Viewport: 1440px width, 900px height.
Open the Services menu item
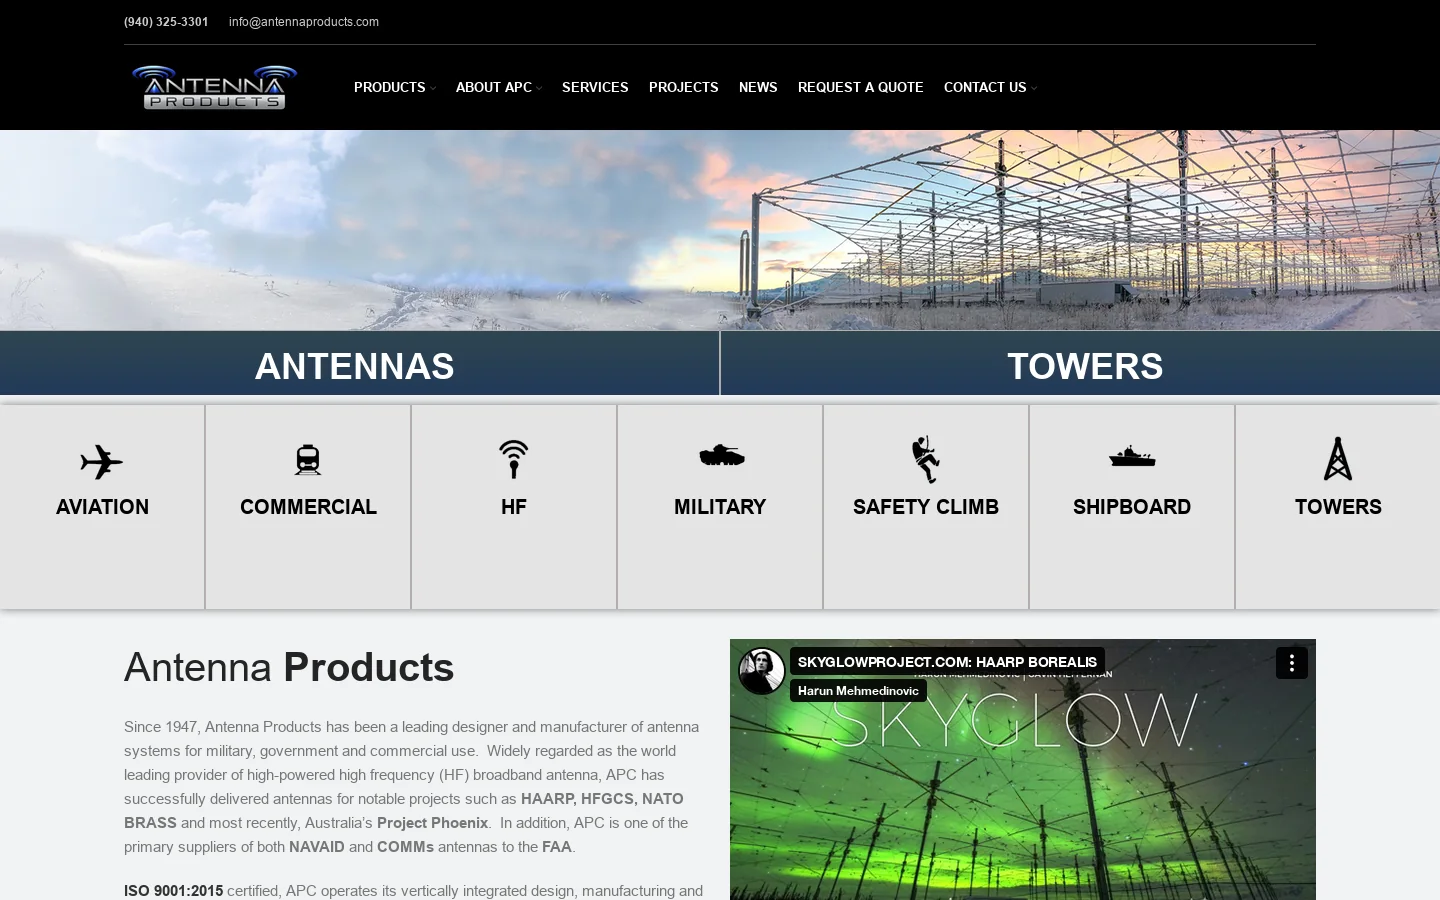(595, 87)
